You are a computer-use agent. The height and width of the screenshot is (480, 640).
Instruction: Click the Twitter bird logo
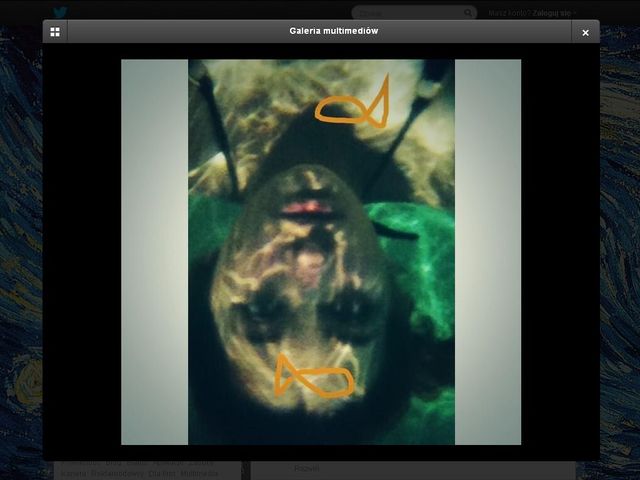pos(61,12)
